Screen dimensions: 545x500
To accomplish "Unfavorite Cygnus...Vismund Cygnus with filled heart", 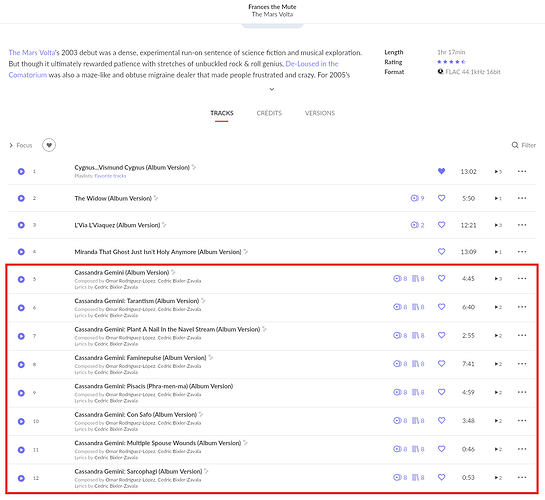I will (441, 171).
